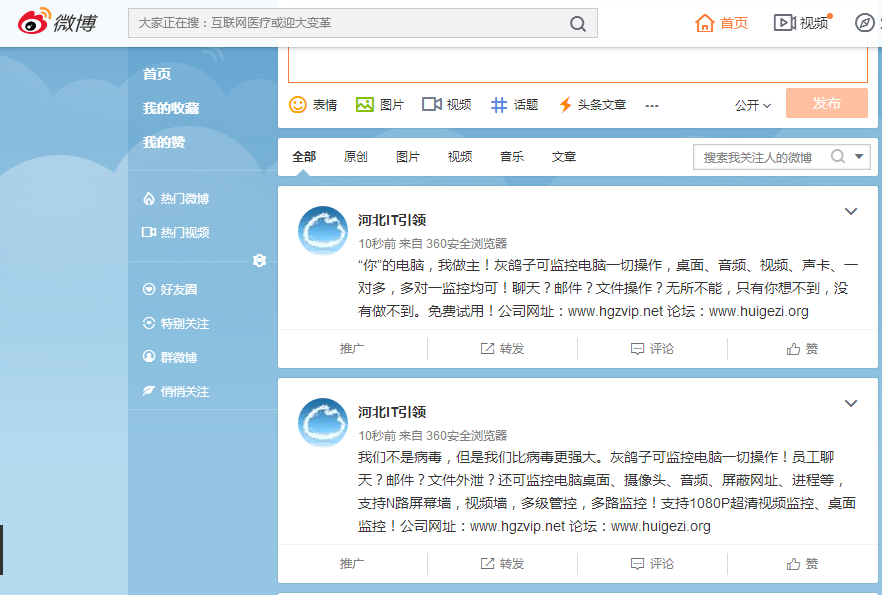Viewport: 882px width, 595px height.
Task: Switch to the 图片 feed tab
Action: click(408, 156)
